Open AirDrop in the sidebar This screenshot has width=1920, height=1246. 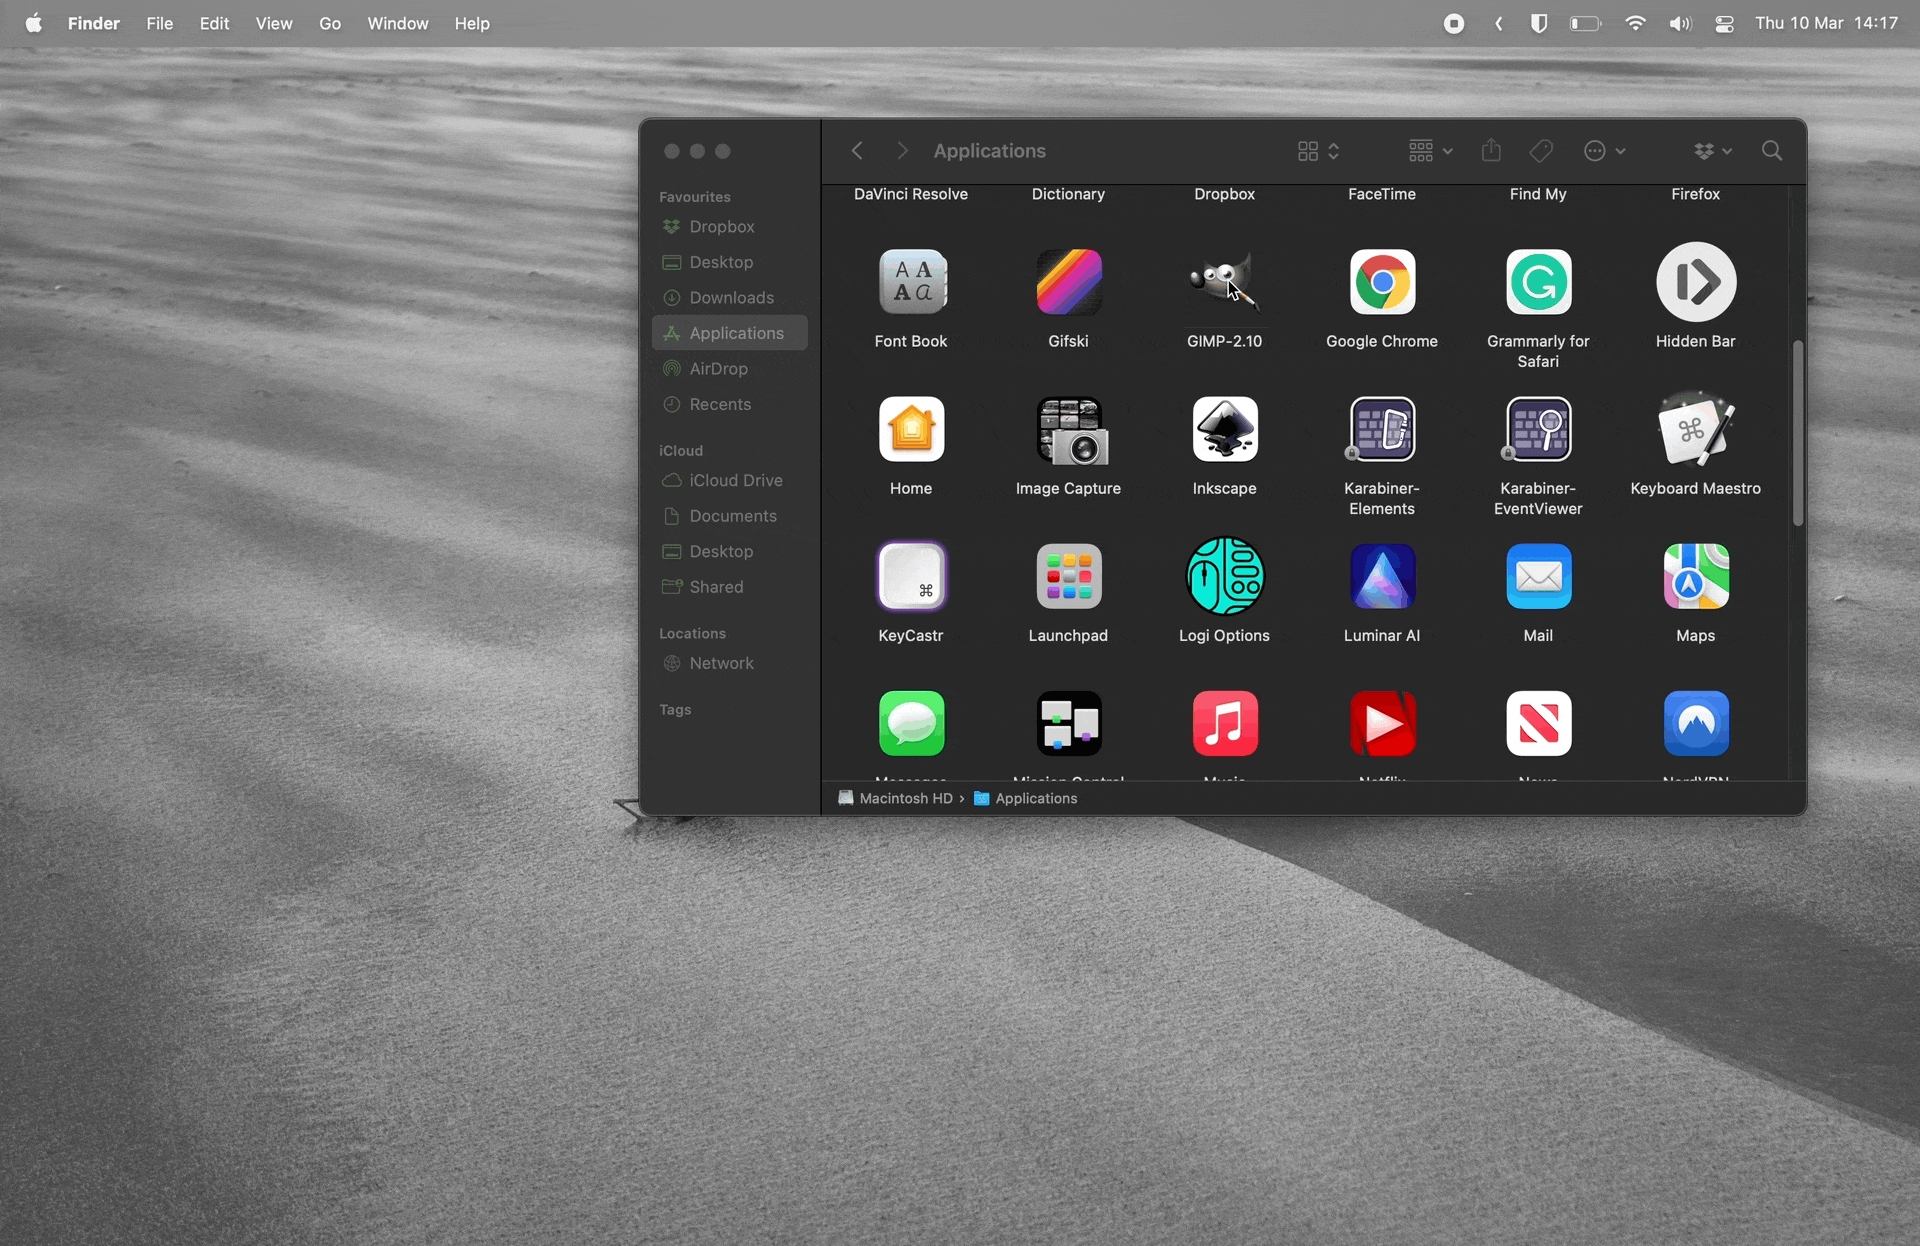click(x=729, y=369)
